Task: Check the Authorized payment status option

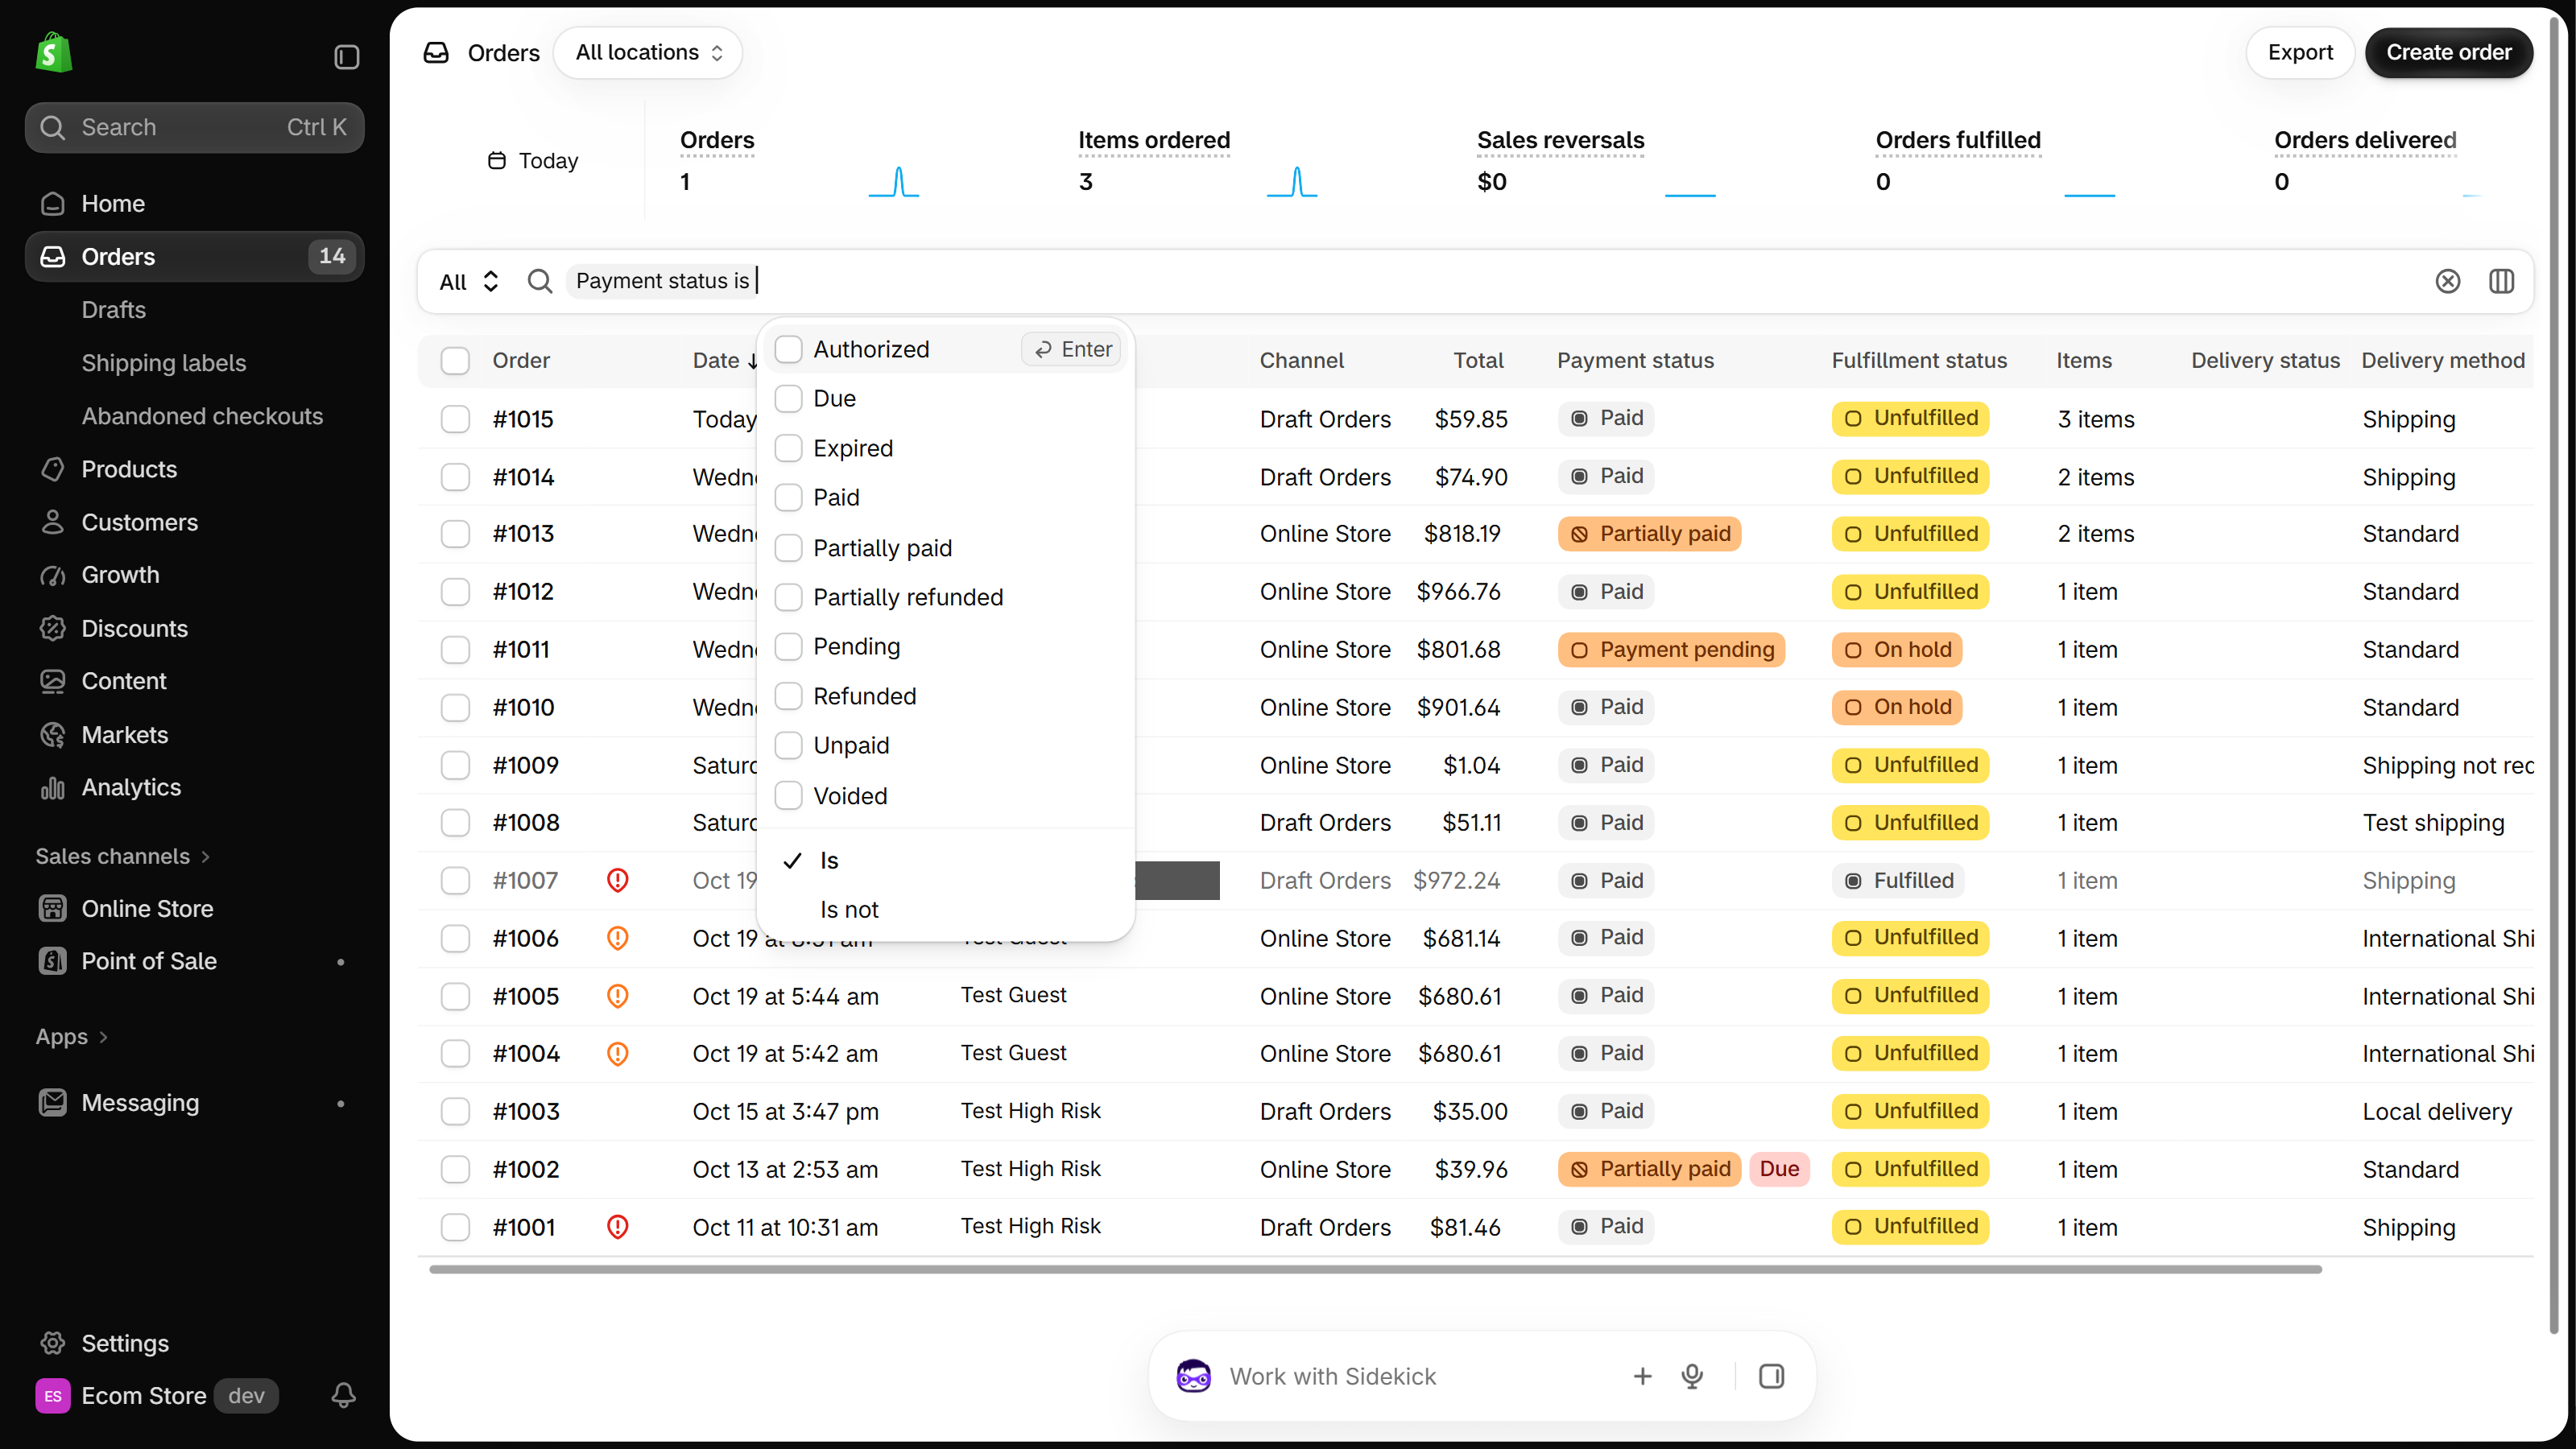Action: [788, 349]
